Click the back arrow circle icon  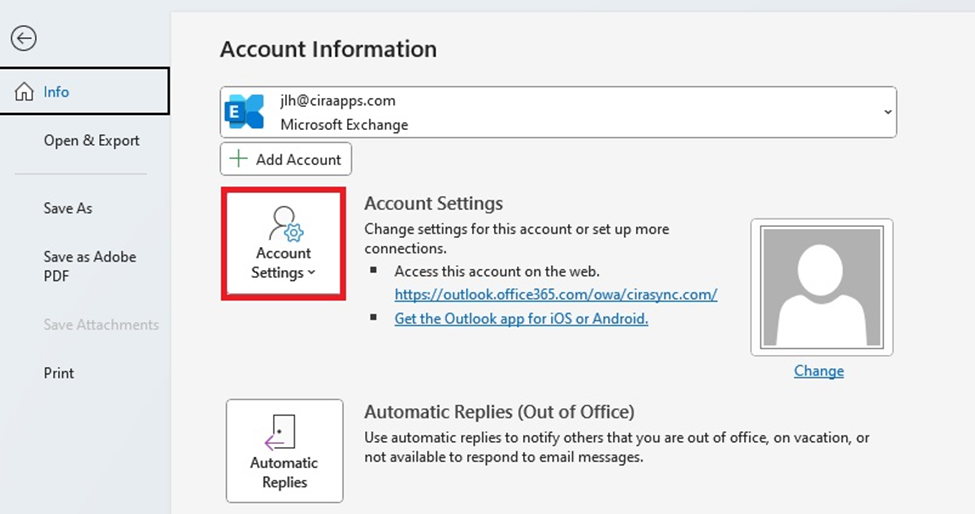click(24, 39)
